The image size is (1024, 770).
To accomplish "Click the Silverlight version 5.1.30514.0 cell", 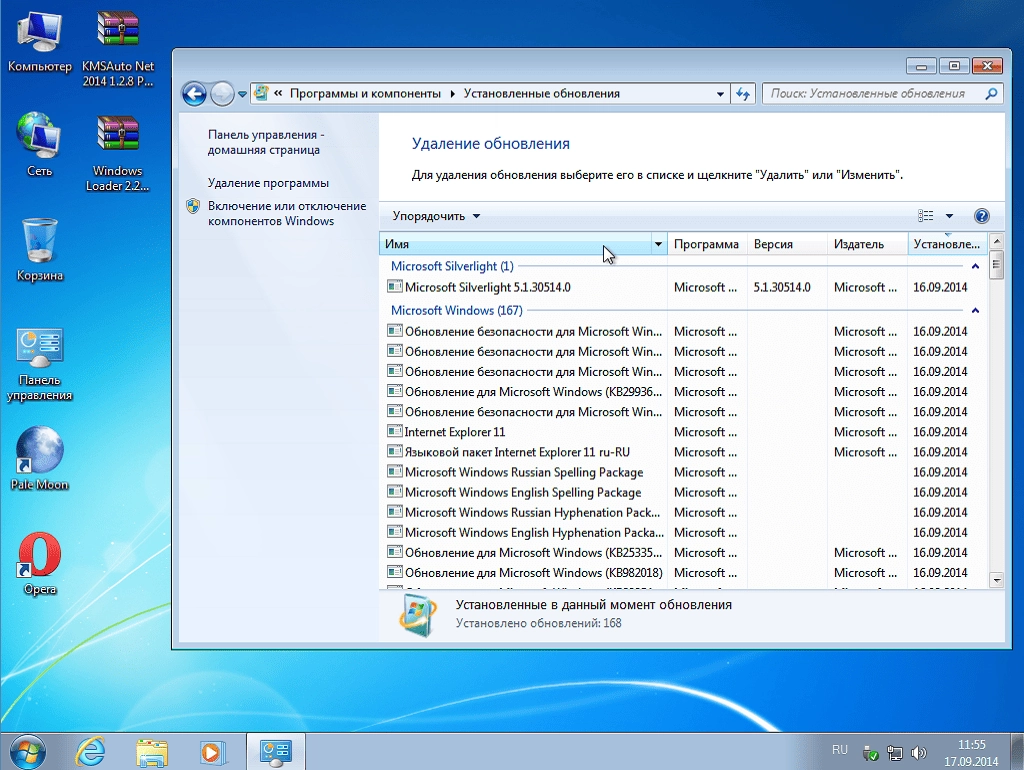I will click(782, 287).
